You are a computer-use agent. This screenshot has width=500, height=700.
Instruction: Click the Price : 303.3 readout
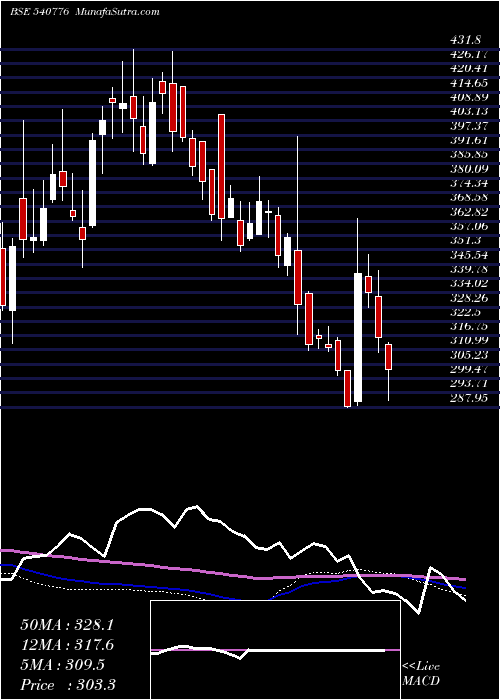pos(67,685)
